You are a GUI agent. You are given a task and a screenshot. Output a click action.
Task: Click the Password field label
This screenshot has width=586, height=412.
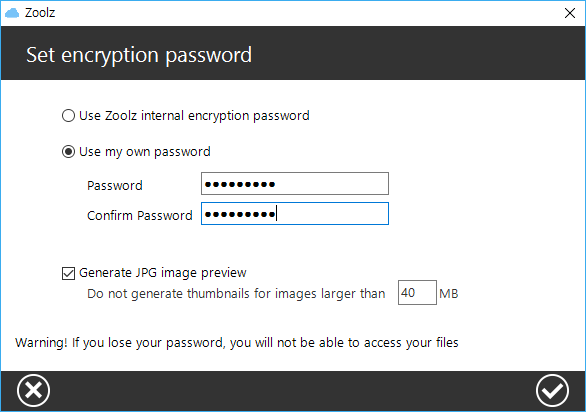pos(115,186)
